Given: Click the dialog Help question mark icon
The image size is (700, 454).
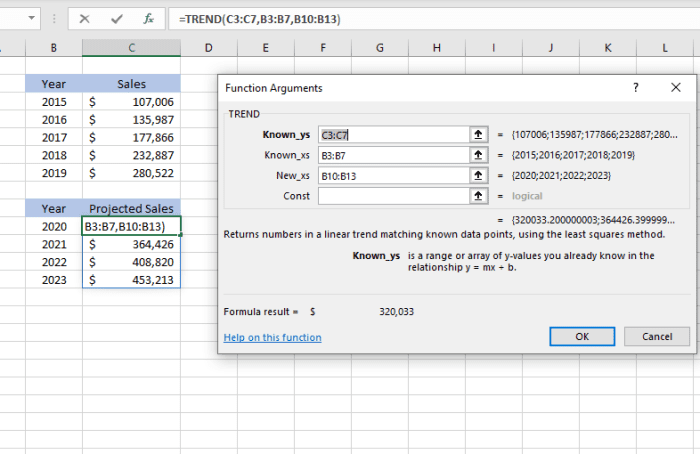Looking at the screenshot, I should click(635, 88).
